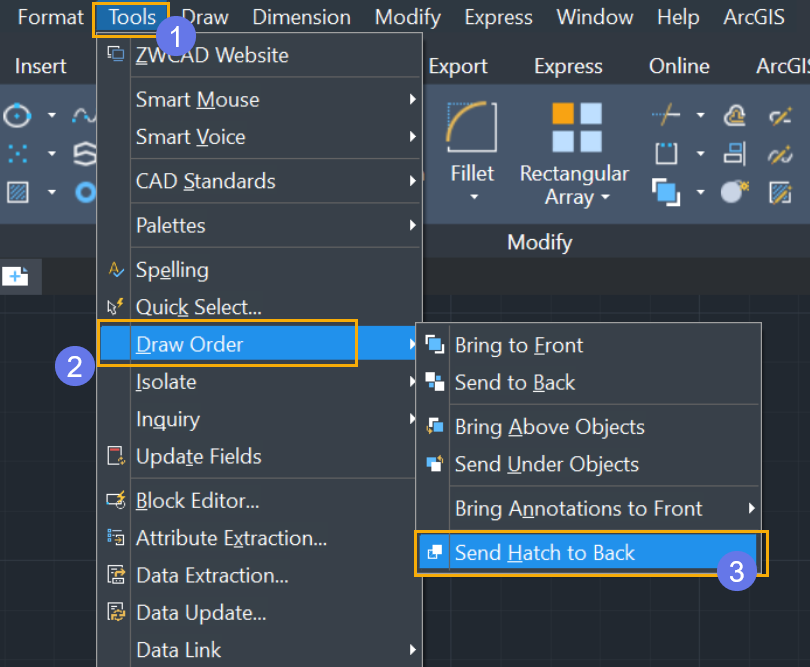Click the Spelling check icon
Viewport: 810px width, 667px height.
(x=115, y=269)
